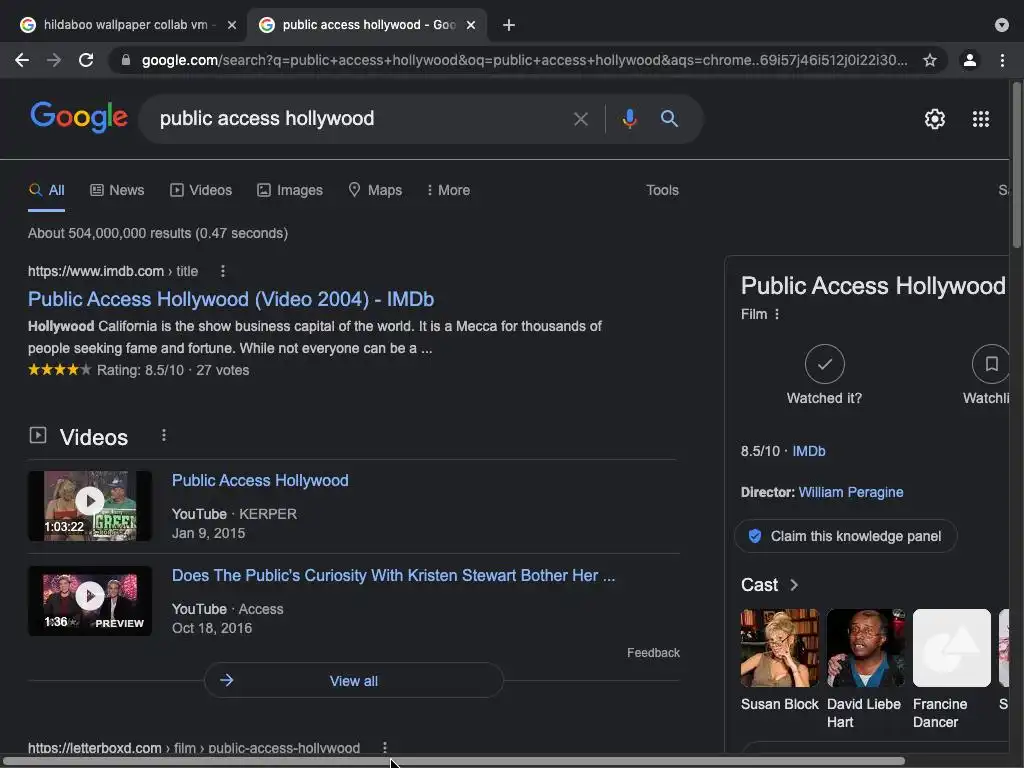The height and width of the screenshot is (768, 1024).
Task: Expand the More search categories menu
Action: pos(448,190)
